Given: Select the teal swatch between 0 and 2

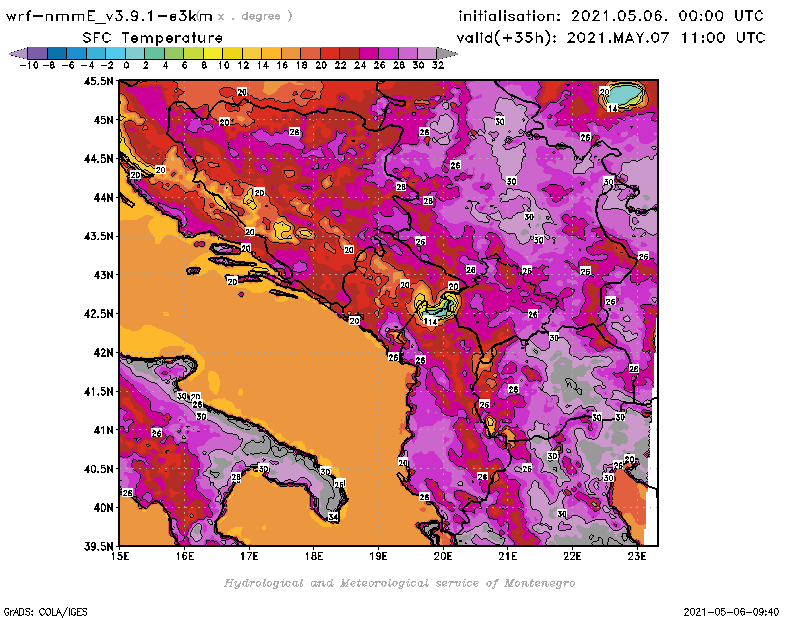Looking at the screenshot, I should tap(136, 53).
